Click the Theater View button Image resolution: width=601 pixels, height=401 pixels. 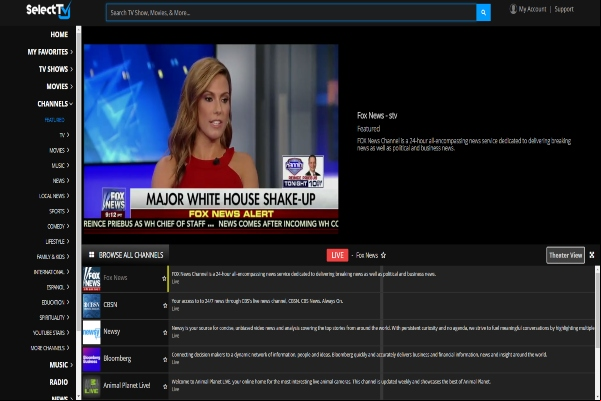tap(565, 255)
